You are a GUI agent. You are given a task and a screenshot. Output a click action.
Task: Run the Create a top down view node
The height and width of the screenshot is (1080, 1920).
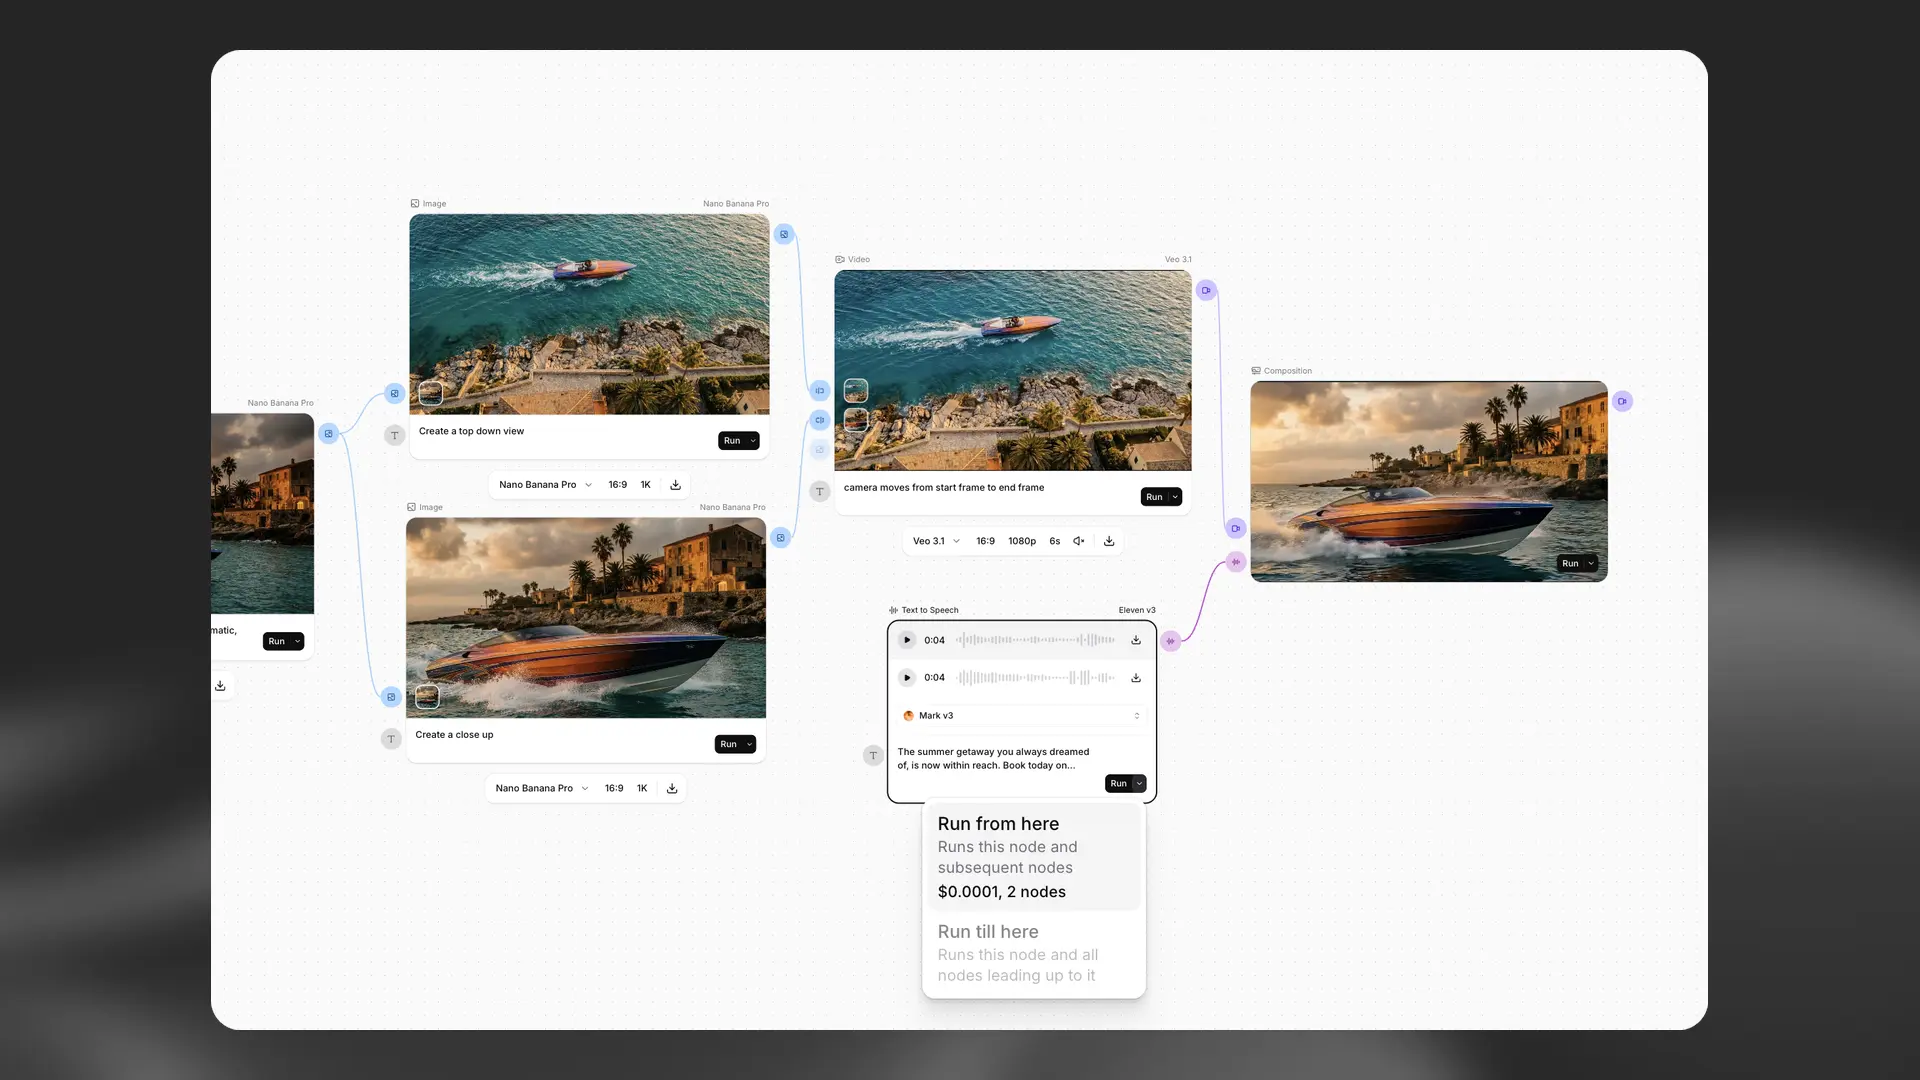733,440
